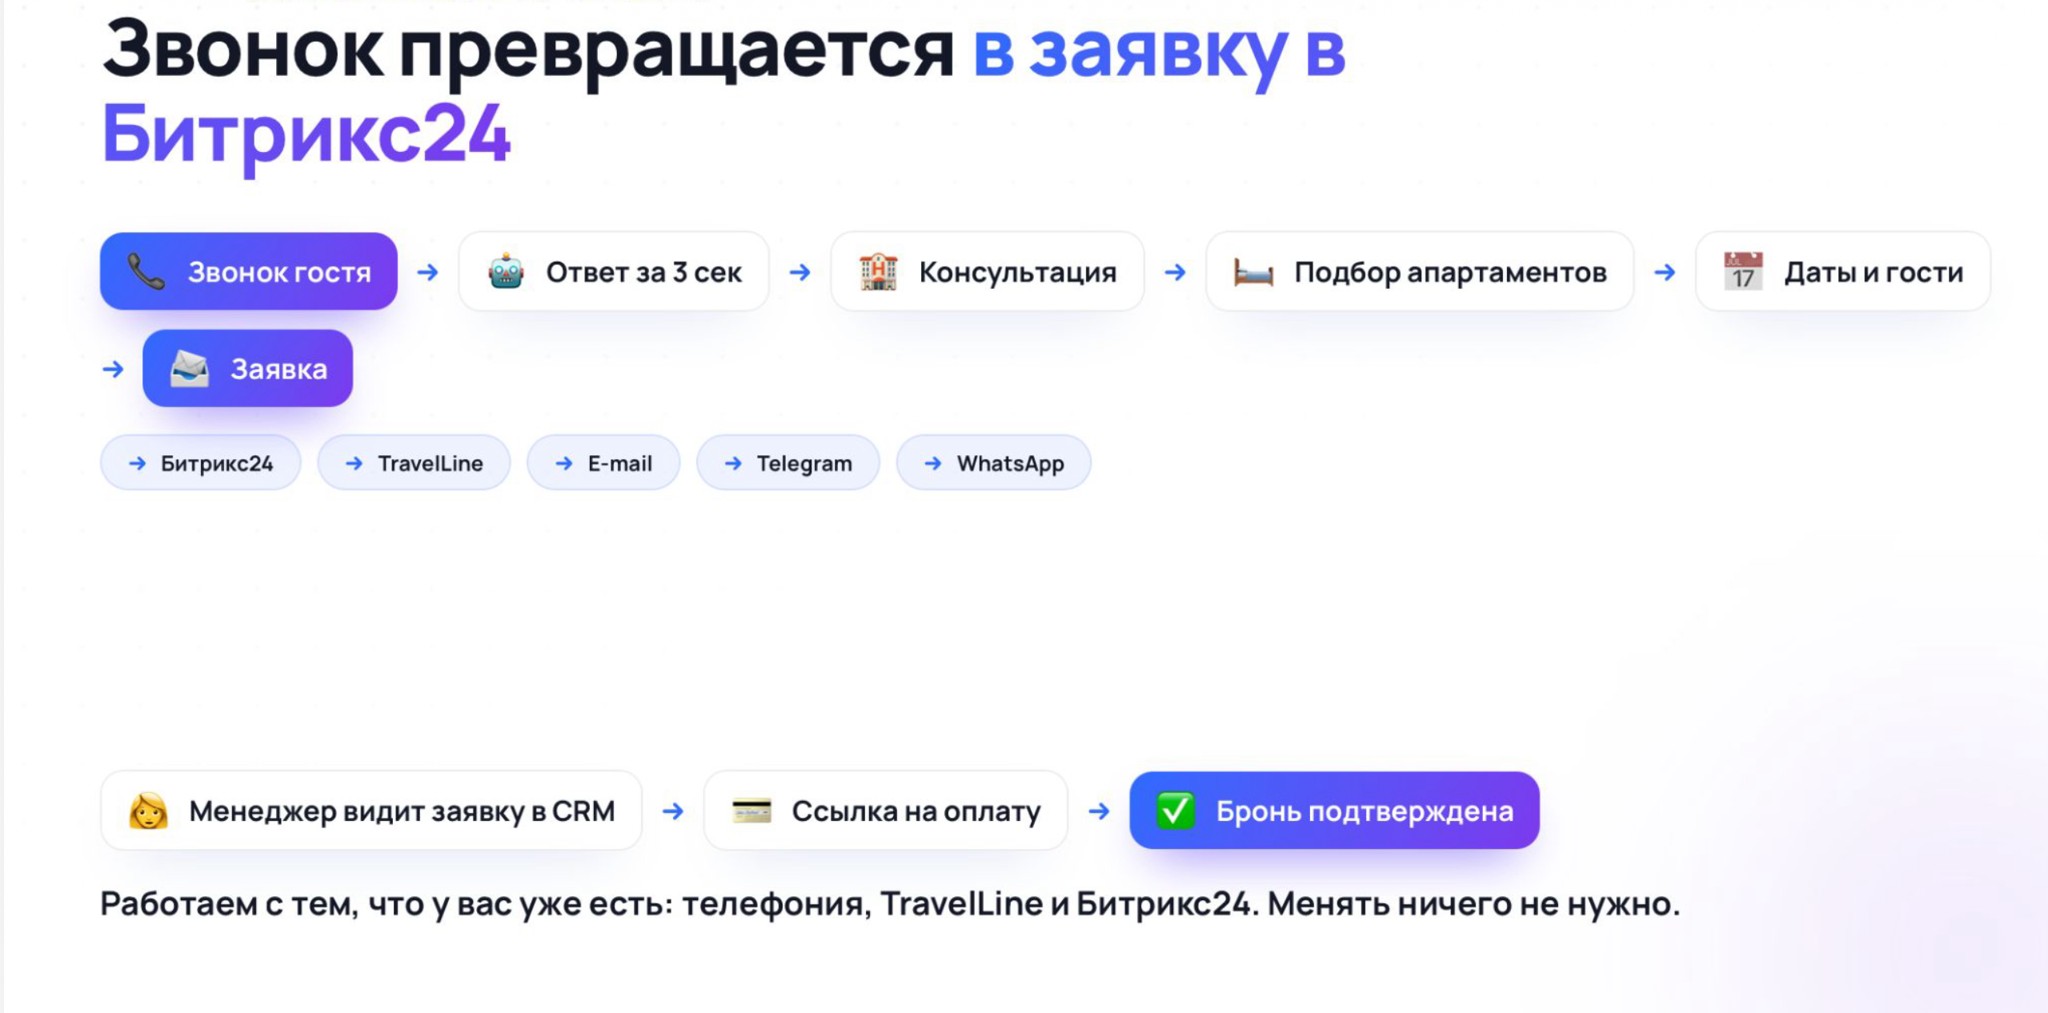
Task: Click the robot icon beside Ответ за 3 сек
Action: tap(506, 272)
